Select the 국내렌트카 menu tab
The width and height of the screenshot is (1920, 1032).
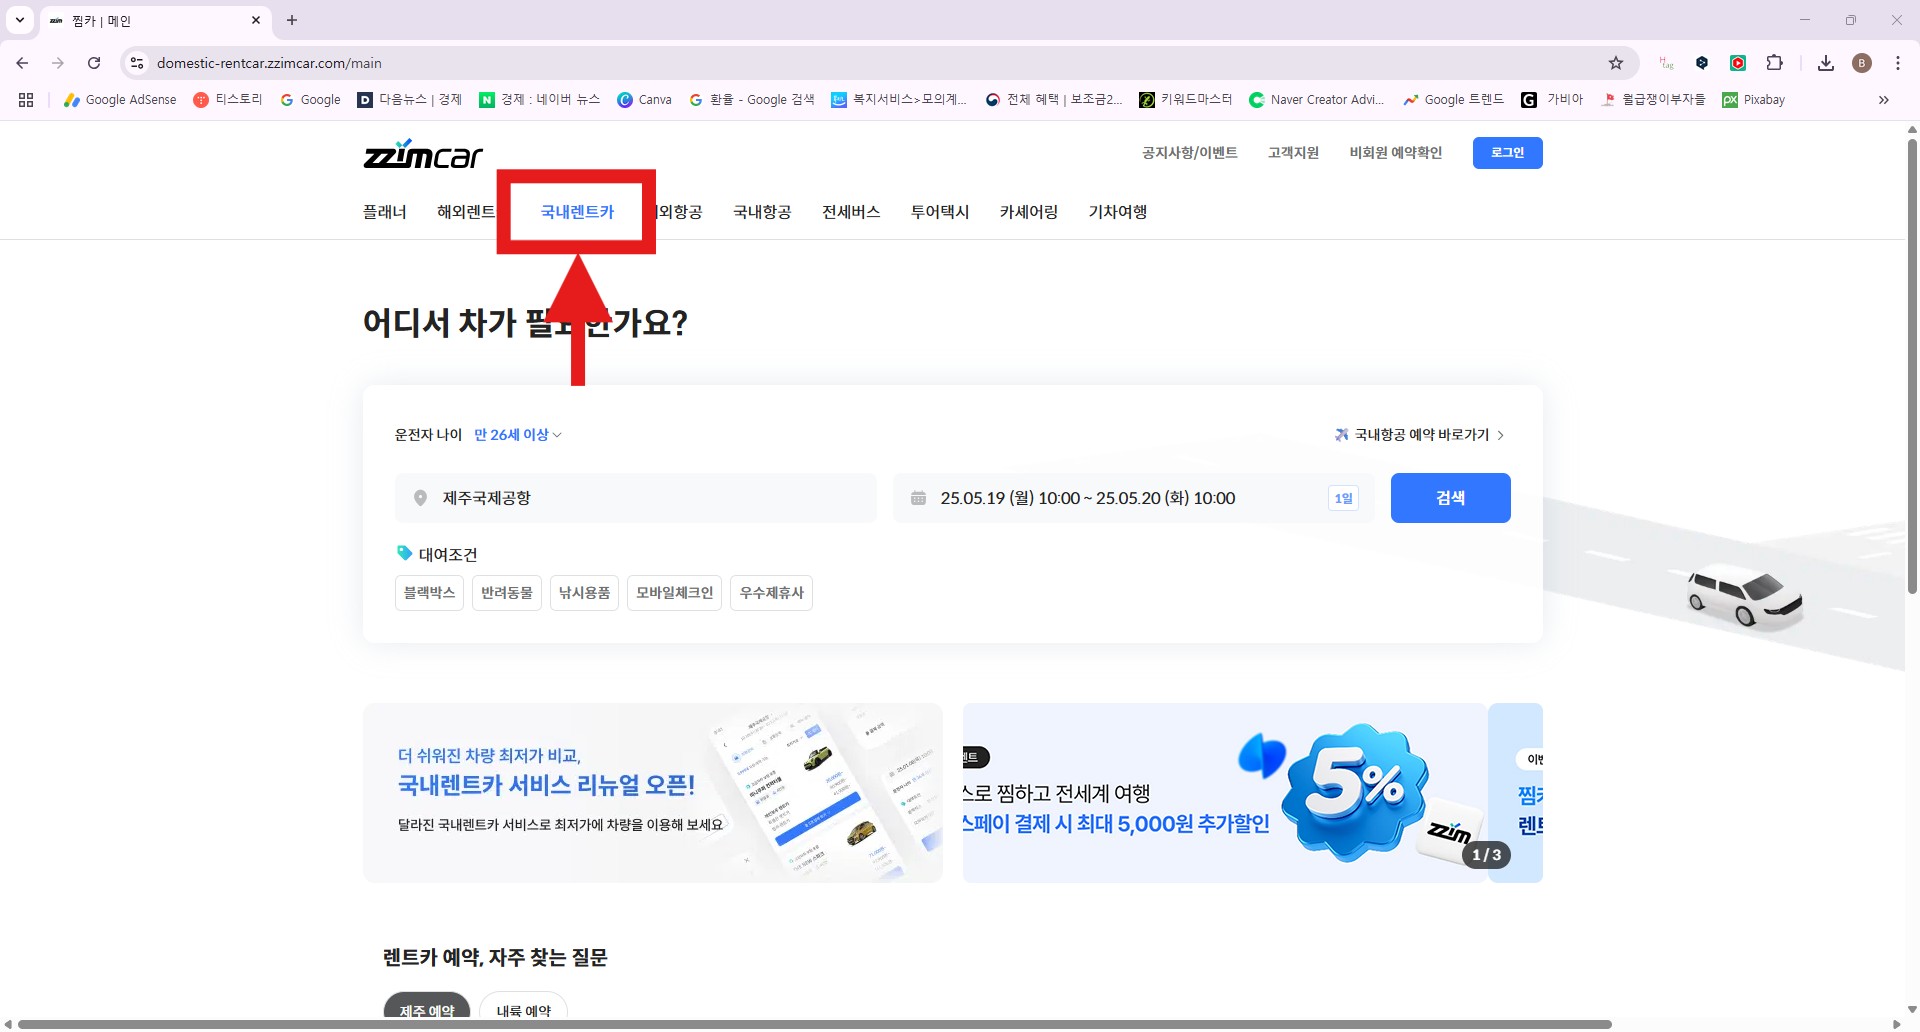point(576,211)
